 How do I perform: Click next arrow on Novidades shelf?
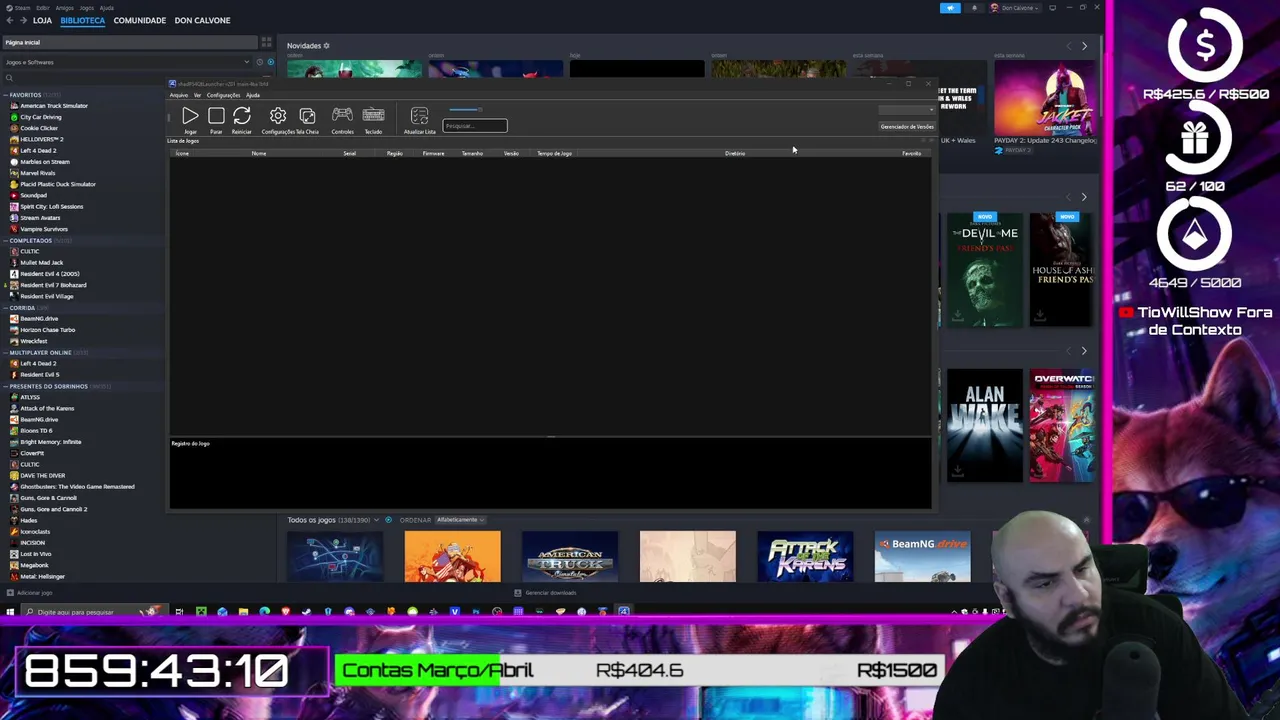(1084, 46)
